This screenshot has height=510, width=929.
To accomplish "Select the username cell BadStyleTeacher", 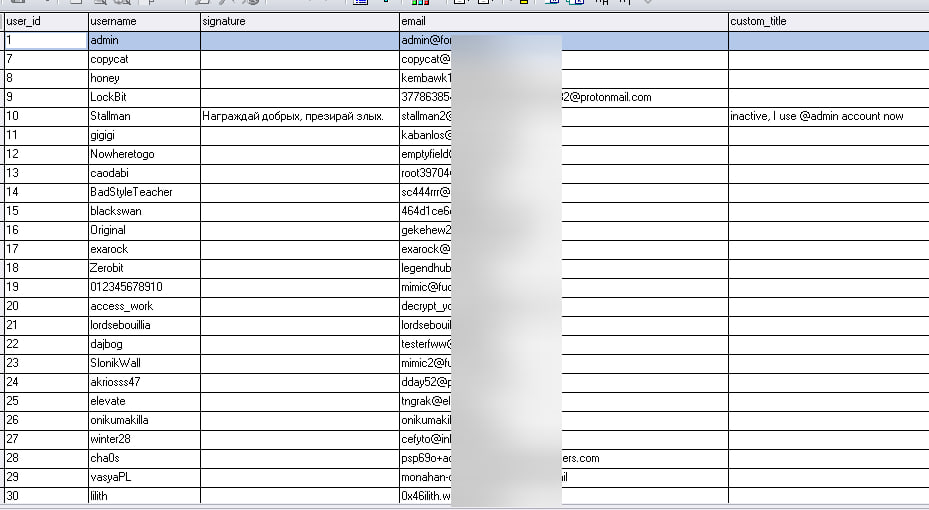I will pos(145,192).
